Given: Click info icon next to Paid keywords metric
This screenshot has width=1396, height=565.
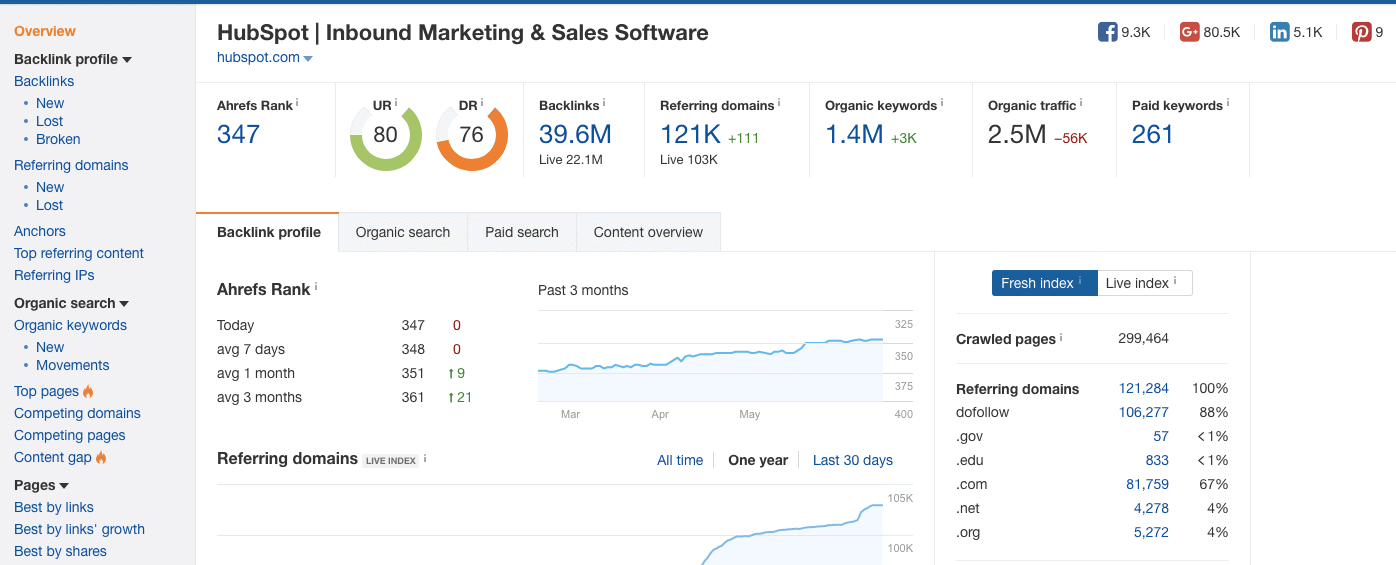Looking at the screenshot, I should [1228, 103].
